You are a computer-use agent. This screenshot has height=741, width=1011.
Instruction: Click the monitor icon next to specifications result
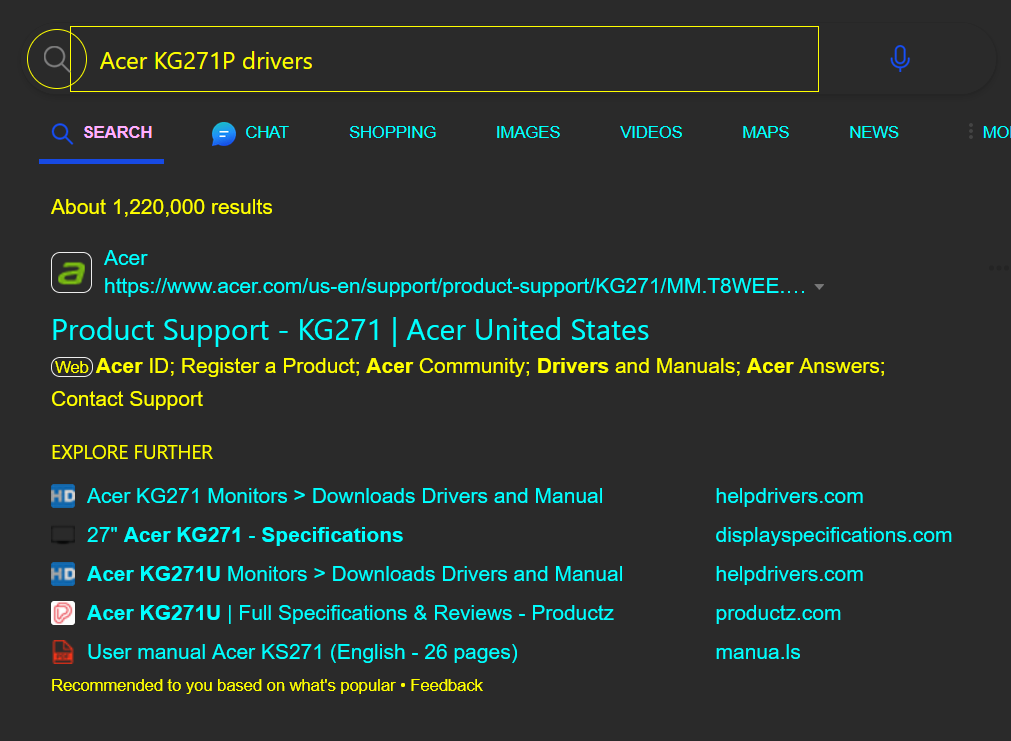62,534
